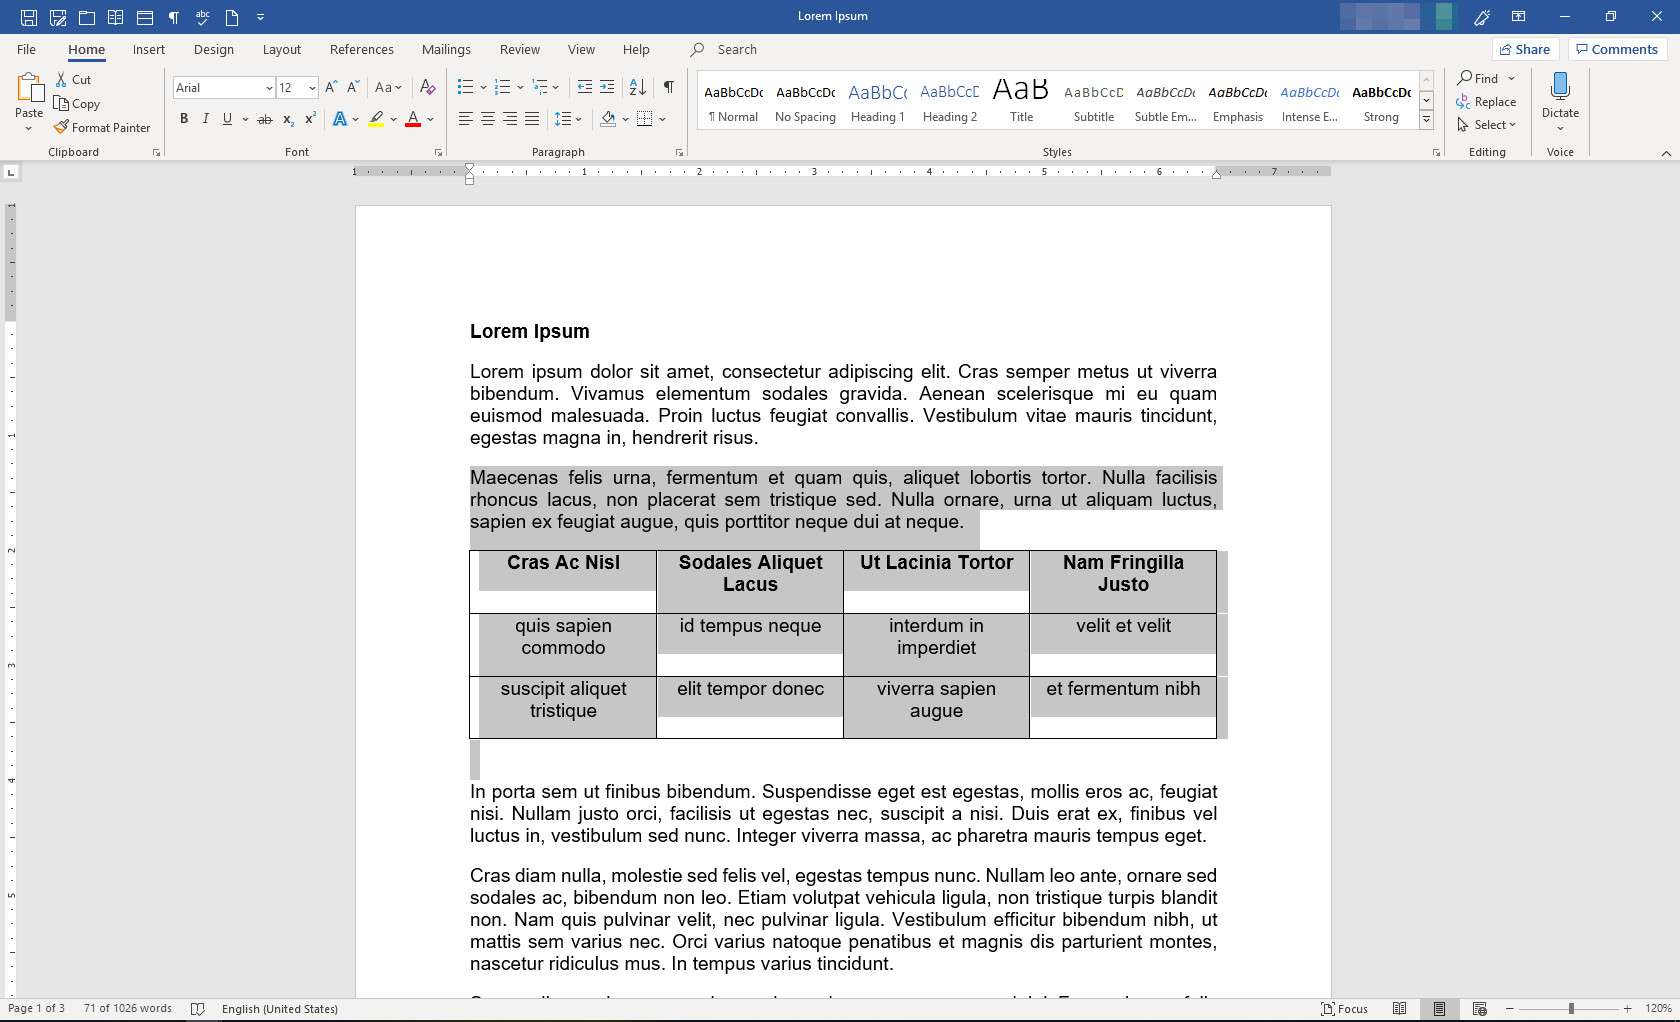Switch to the Design tab
The image size is (1680, 1022).
(214, 49)
